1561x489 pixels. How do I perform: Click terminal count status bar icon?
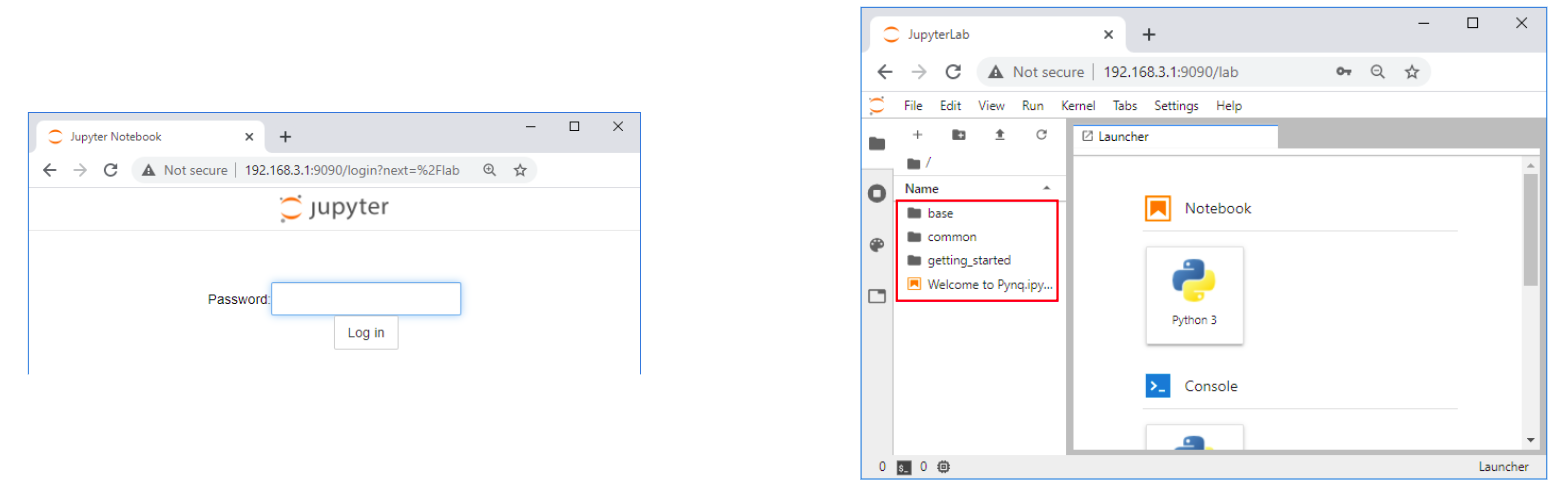[905, 467]
